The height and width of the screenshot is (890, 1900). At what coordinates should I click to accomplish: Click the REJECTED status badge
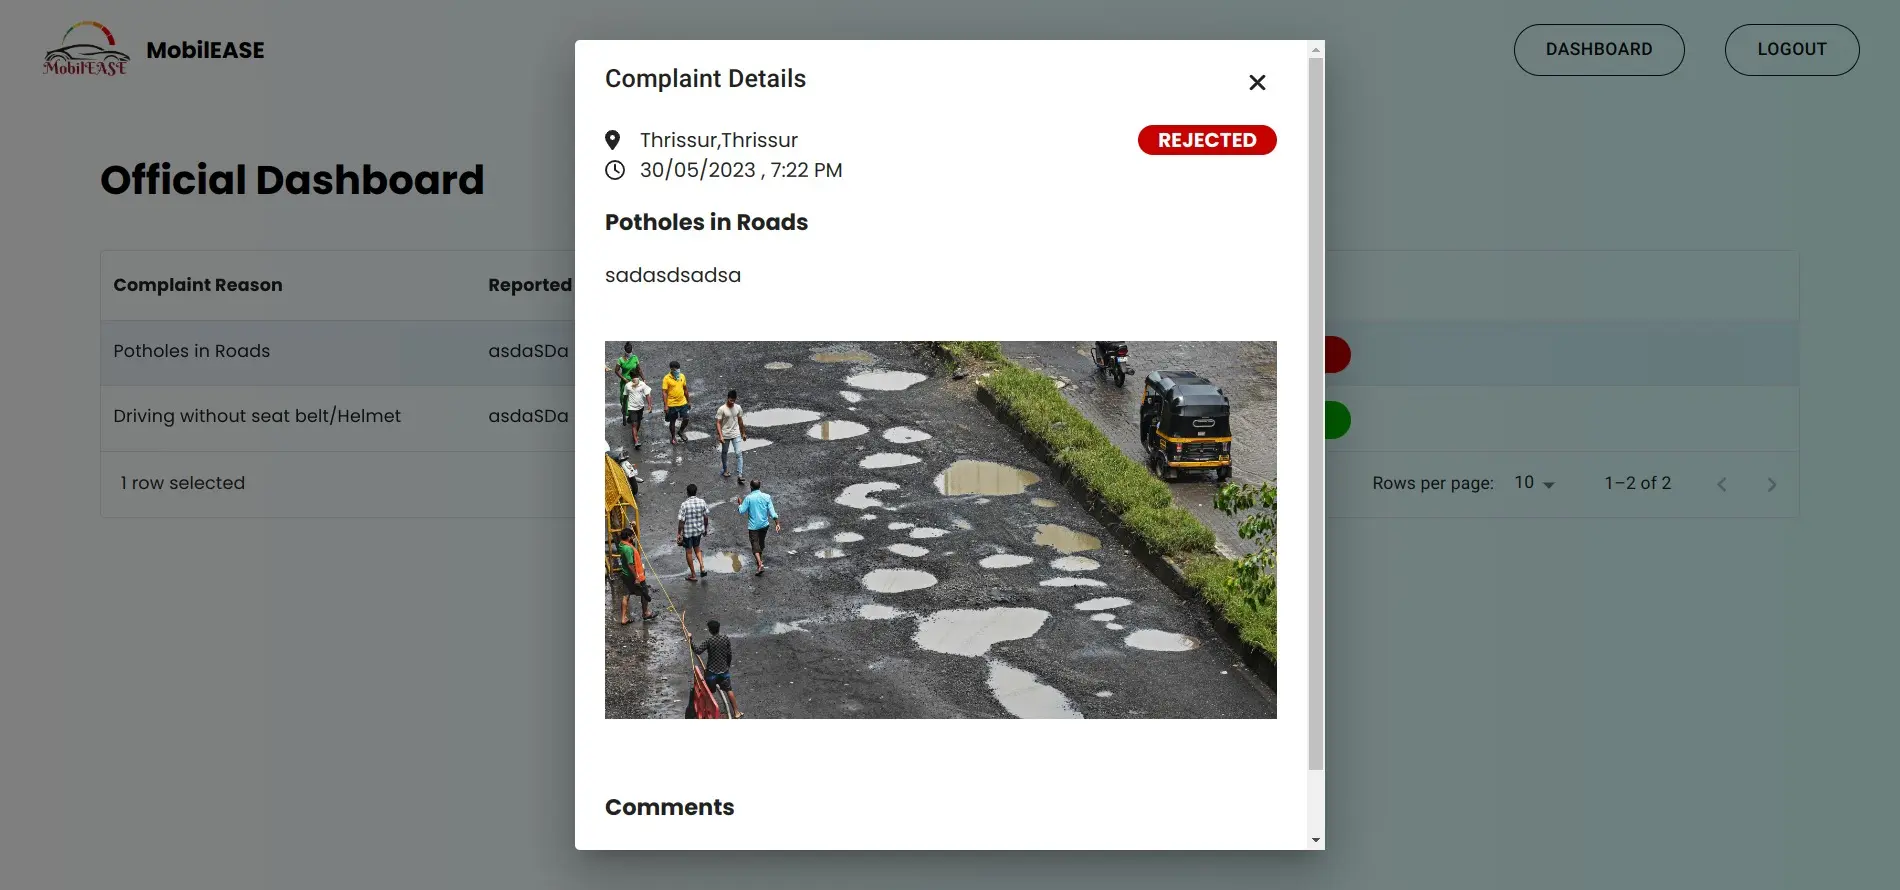1207,140
